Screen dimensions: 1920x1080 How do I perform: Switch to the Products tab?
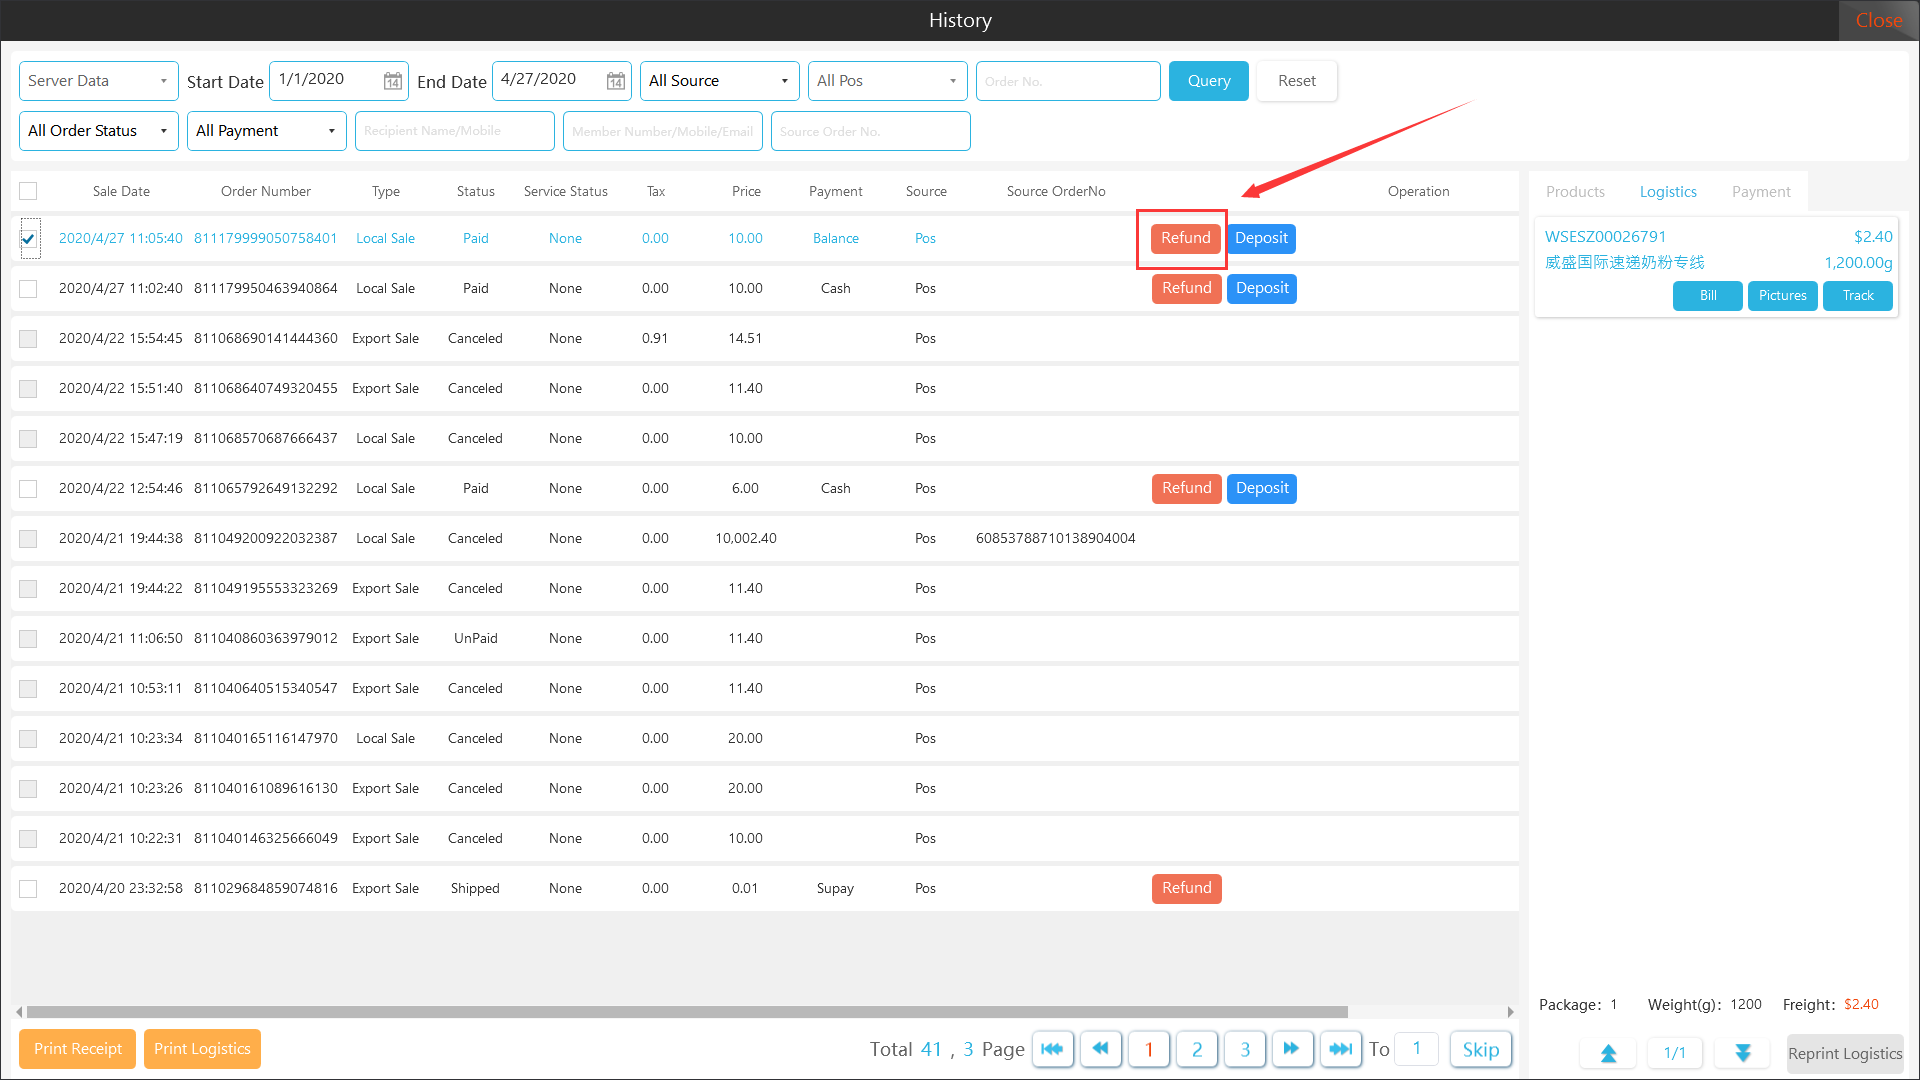1575,192
